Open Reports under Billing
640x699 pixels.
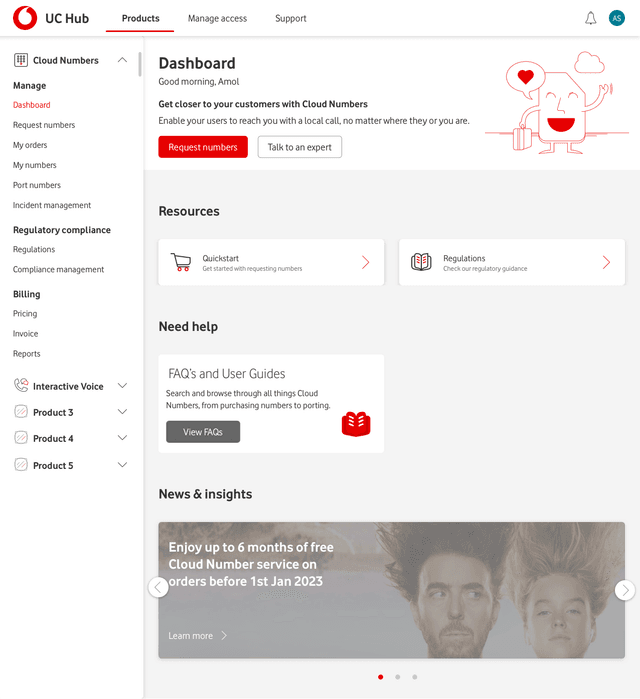pos(27,354)
